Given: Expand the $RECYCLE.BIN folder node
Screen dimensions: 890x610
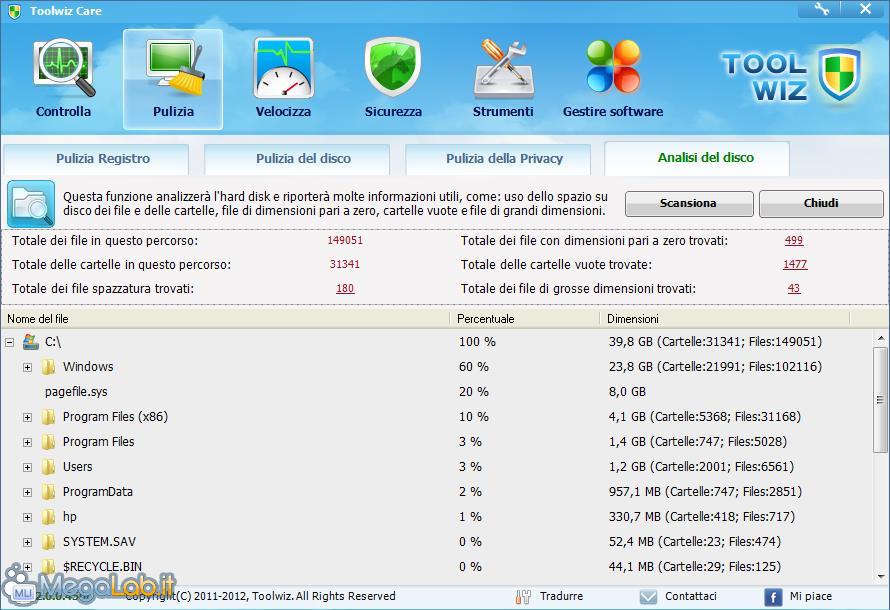Looking at the screenshot, I should 27,567.
